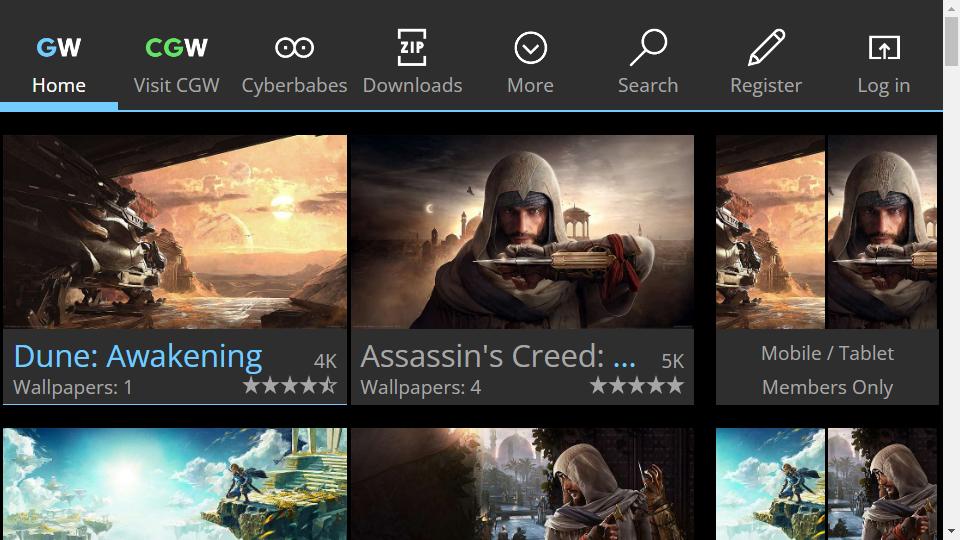
Task: Go to the Home tab label
Action: pyautogui.click(x=59, y=85)
